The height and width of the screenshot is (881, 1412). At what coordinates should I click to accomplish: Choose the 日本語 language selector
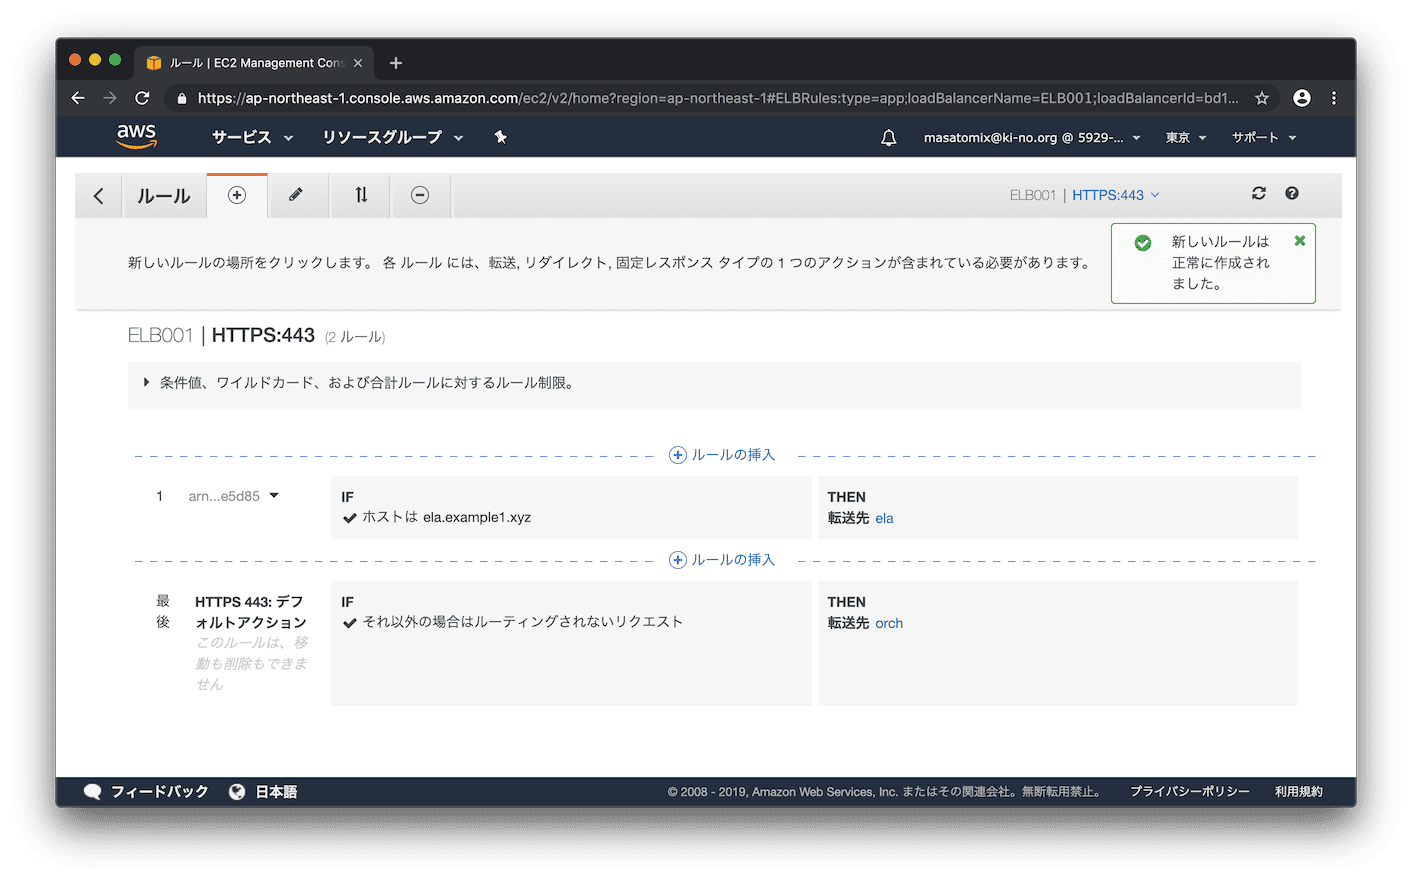pos(276,792)
